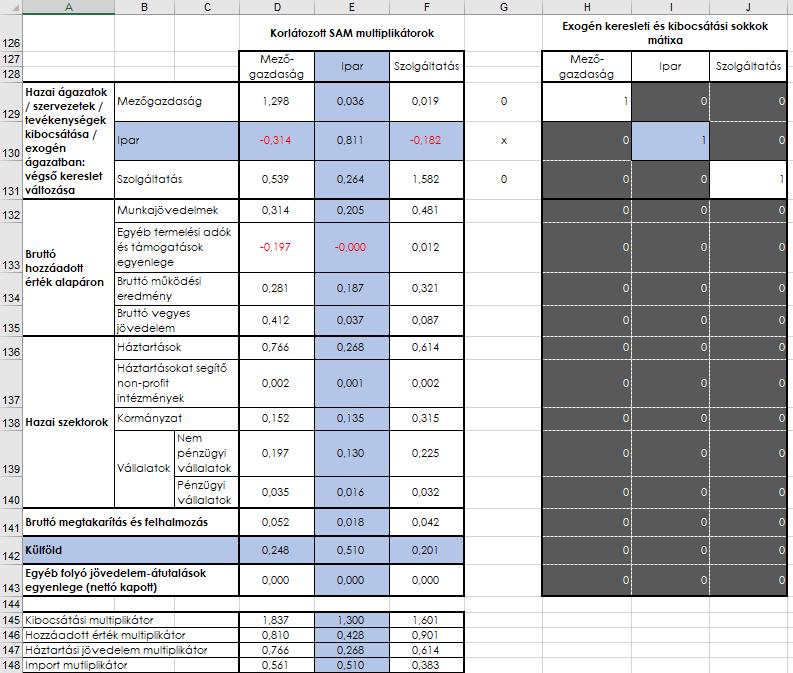
Task: Click the Szolgáltatás header in the shock matrix
Action: pyautogui.click(x=748, y=66)
